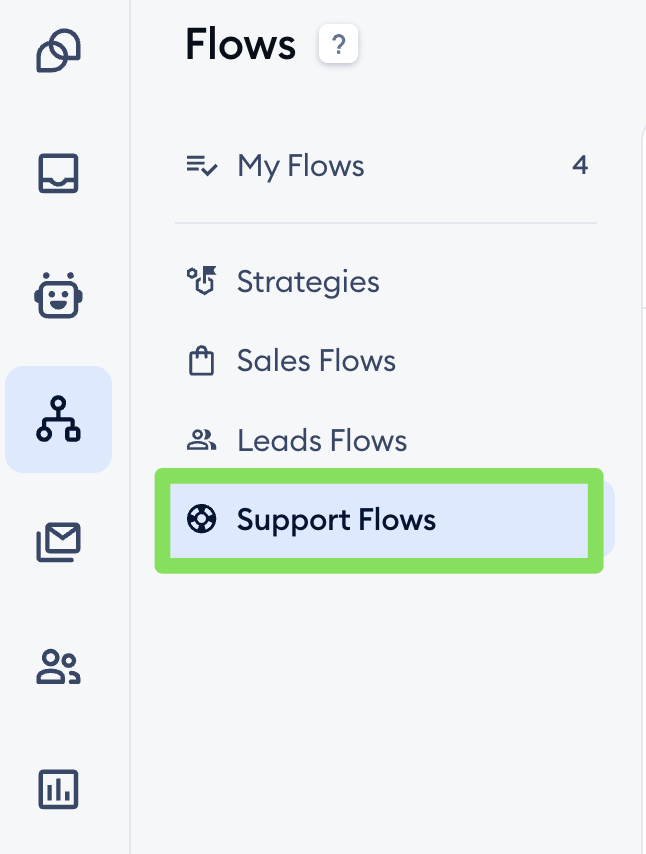Viewport: 646px width, 854px height.
Task: Open Leads Flows section
Action: [322, 441]
